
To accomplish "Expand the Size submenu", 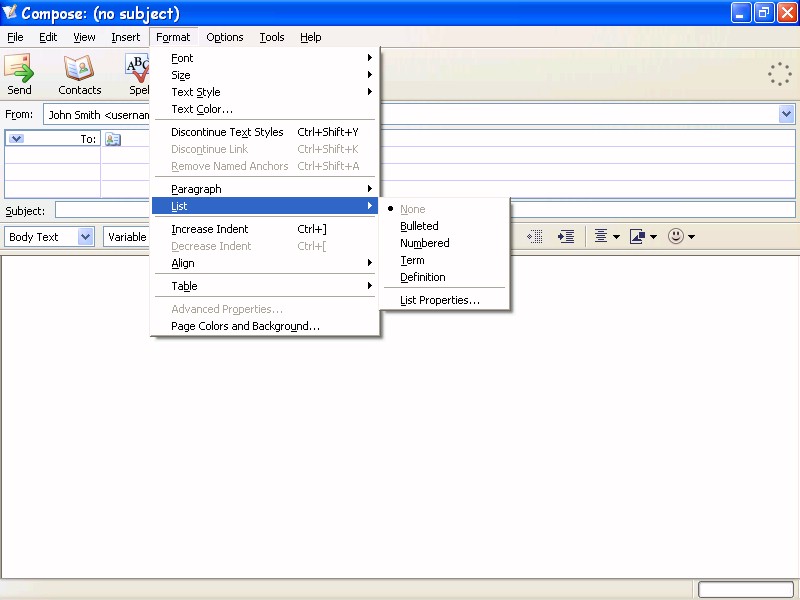I will [x=265, y=75].
